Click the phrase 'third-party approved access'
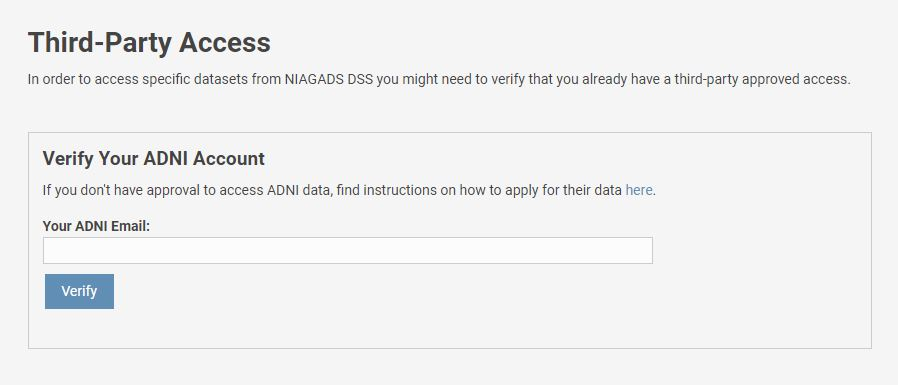The height and width of the screenshot is (385, 898). pos(760,79)
